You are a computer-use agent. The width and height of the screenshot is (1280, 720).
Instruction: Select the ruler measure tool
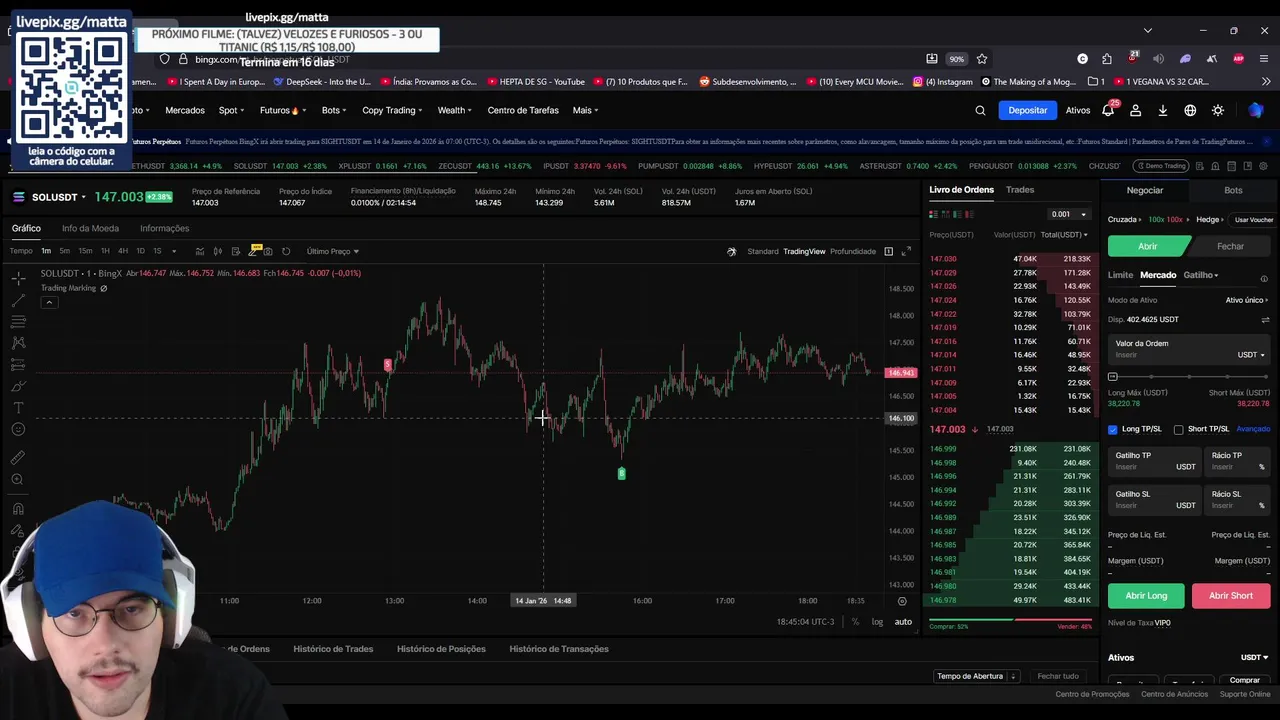pos(18,458)
